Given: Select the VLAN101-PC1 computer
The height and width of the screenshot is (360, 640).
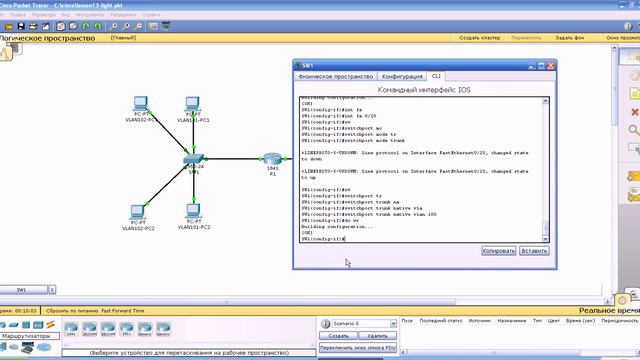Looking at the screenshot, I should pos(193,104).
